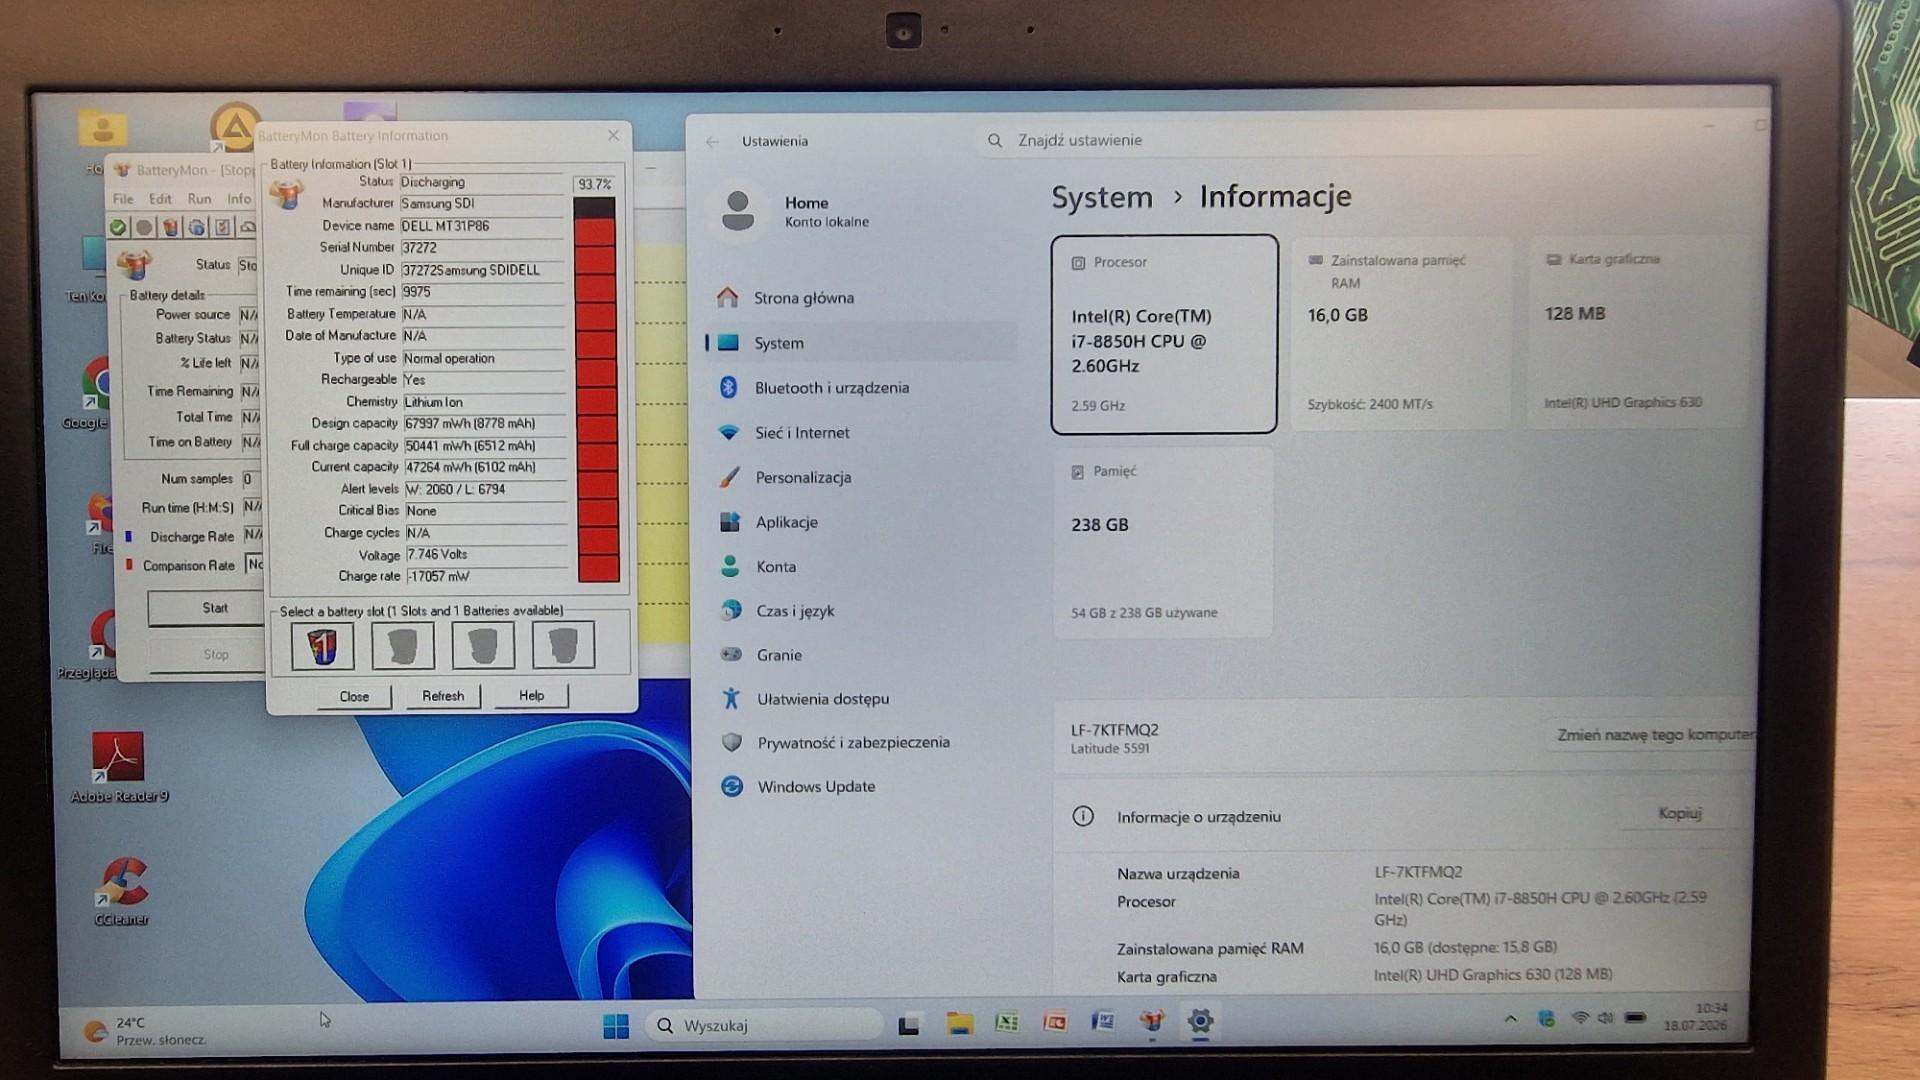Select the Pamięć 238 GB storage card
Screen dimensions: 1920x1080
click(1163, 543)
